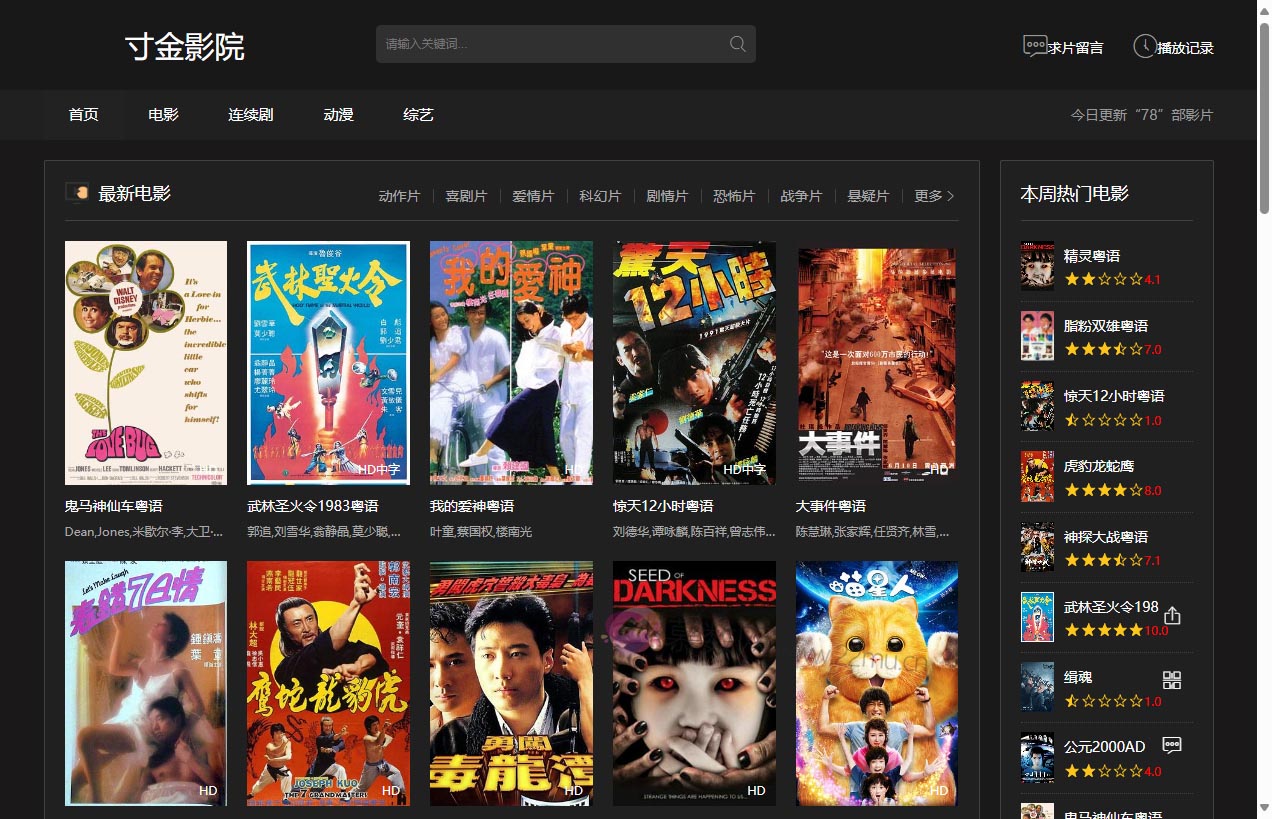Open 播放记录 clock history icon

pyautogui.click(x=1144, y=46)
